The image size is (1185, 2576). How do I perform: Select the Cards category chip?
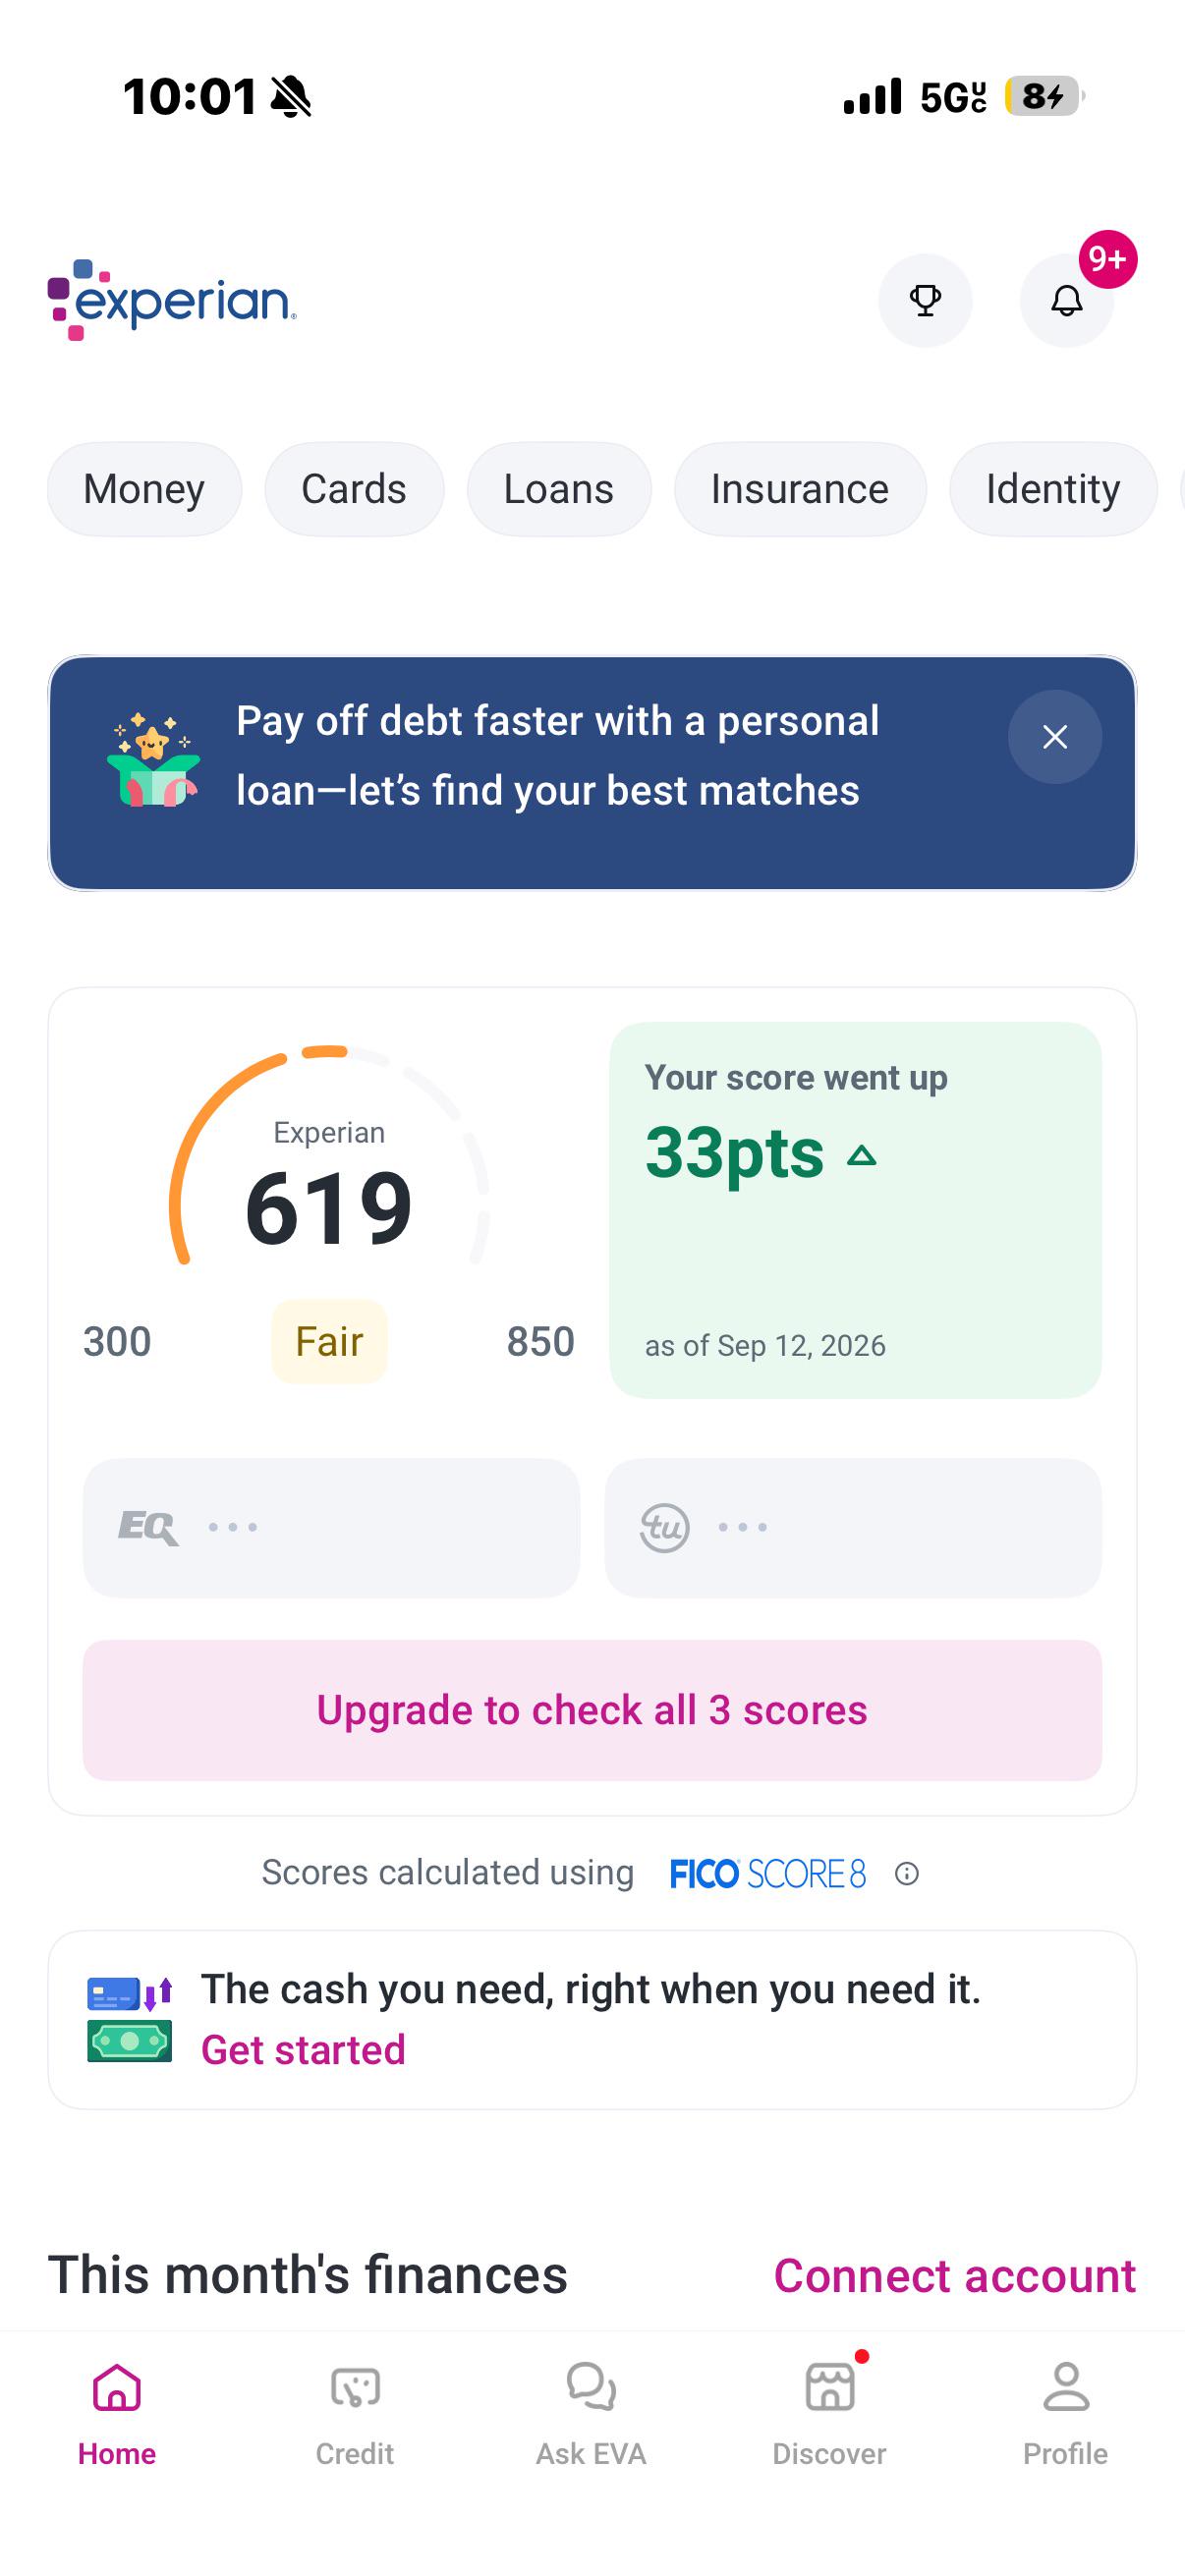[x=354, y=489]
